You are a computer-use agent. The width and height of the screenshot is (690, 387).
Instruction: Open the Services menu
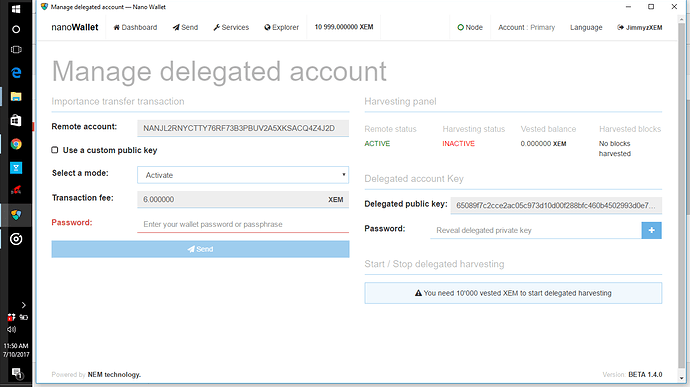click(231, 27)
